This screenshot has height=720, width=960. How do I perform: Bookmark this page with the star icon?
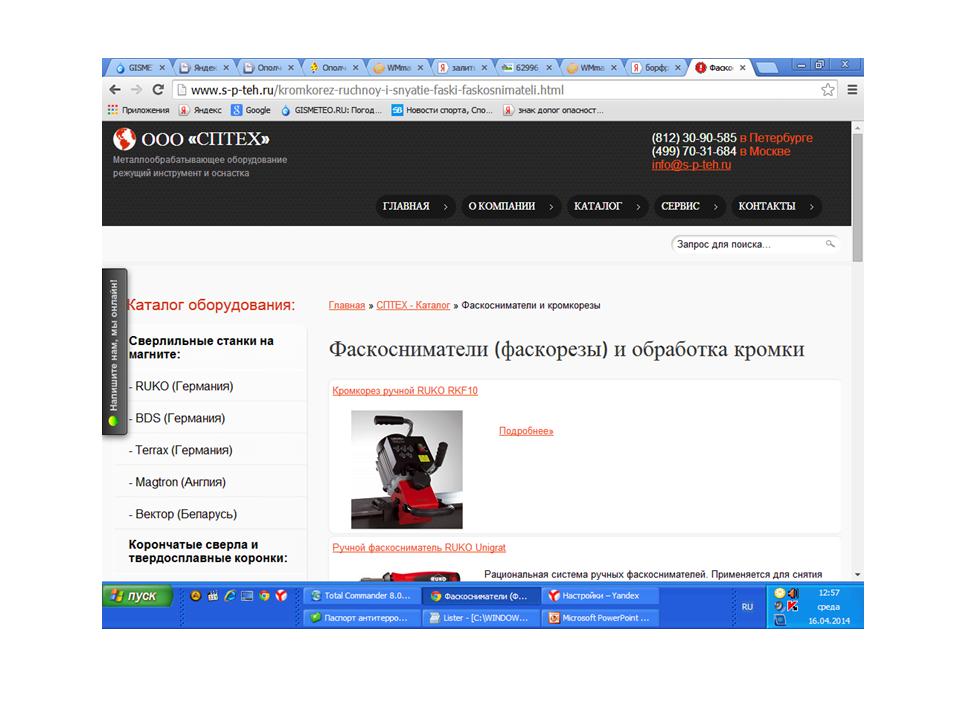coord(828,90)
